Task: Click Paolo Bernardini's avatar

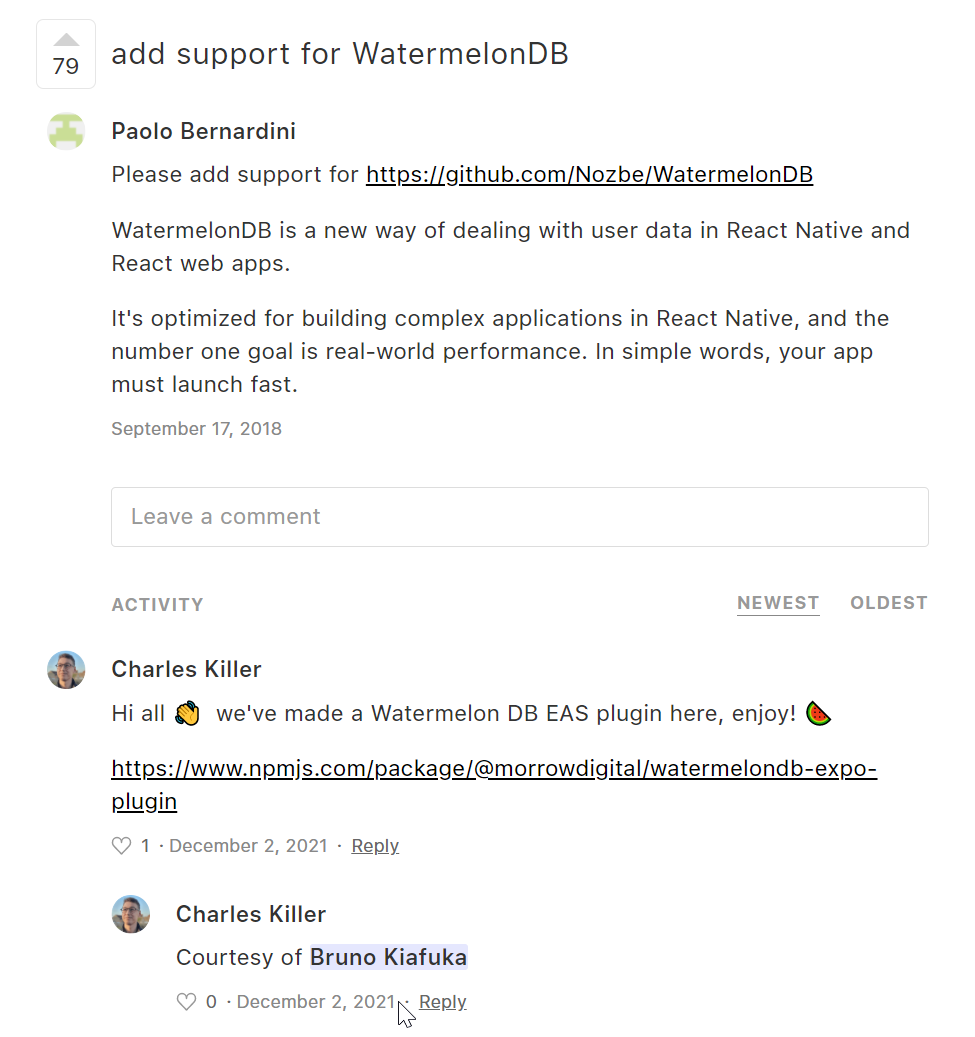Action: click(66, 131)
